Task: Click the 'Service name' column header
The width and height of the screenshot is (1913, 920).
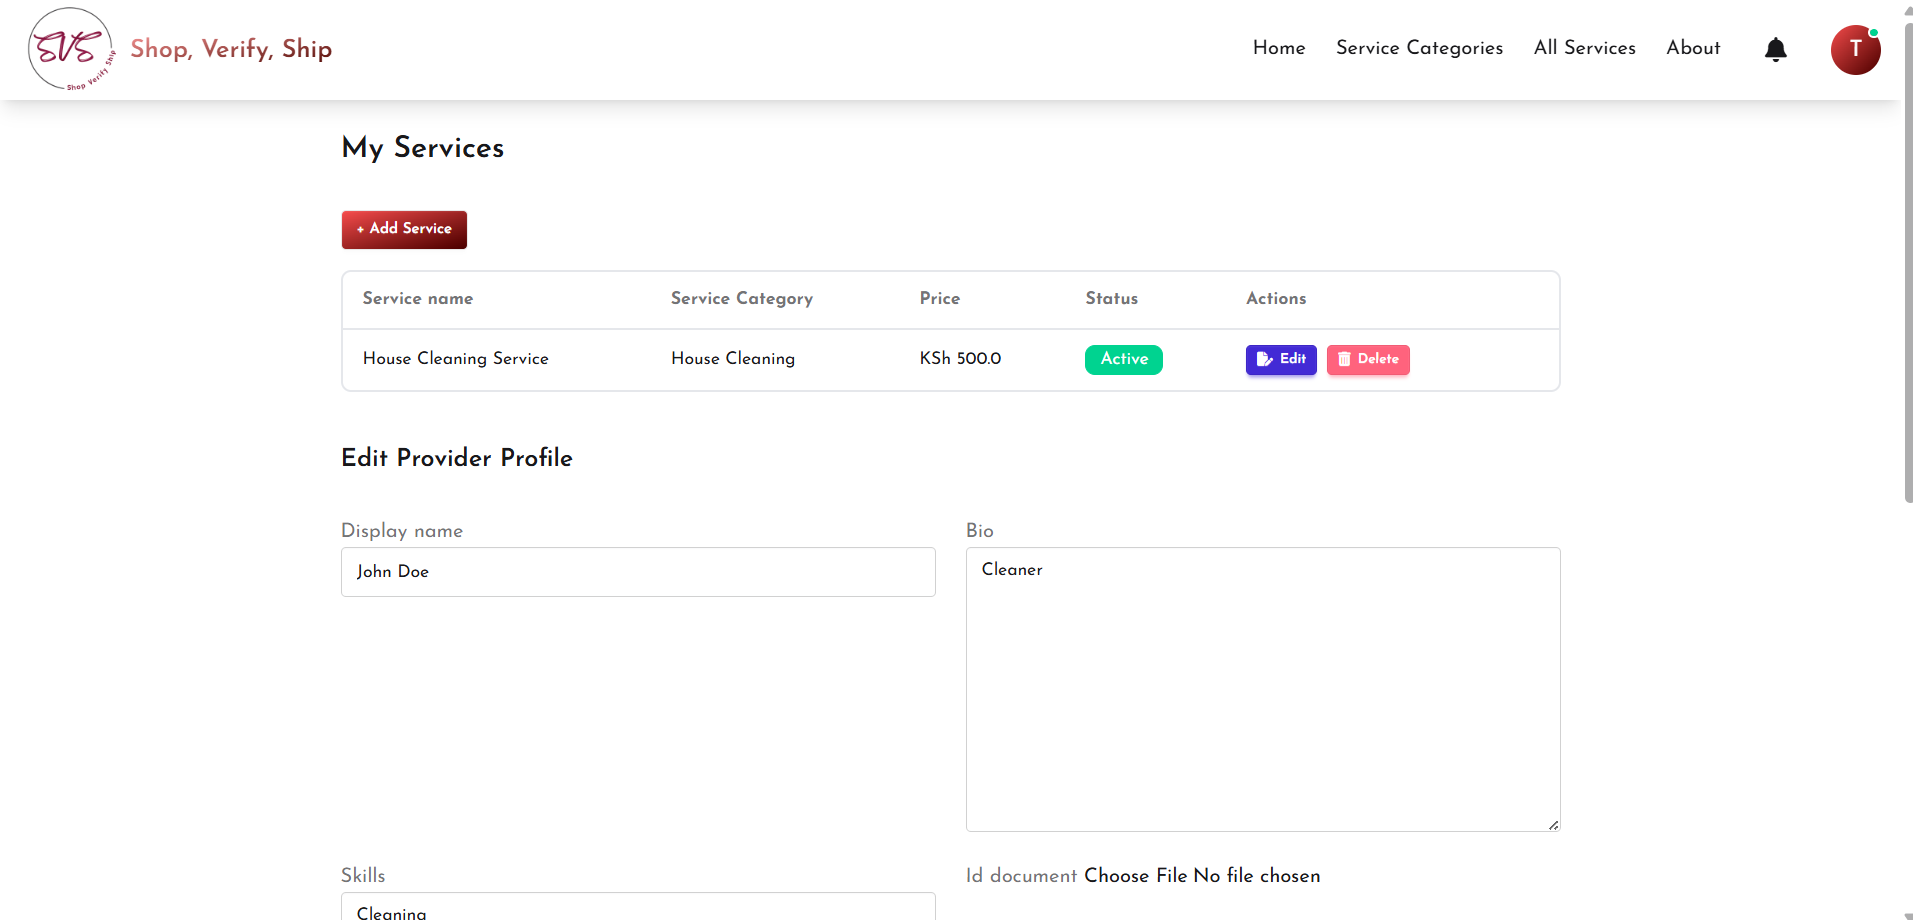Action: pos(418,299)
